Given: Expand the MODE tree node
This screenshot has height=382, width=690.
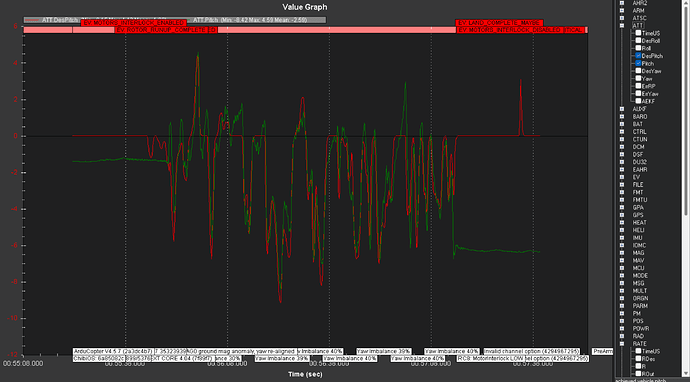Looking at the screenshot, I should (x=622, y=275).
